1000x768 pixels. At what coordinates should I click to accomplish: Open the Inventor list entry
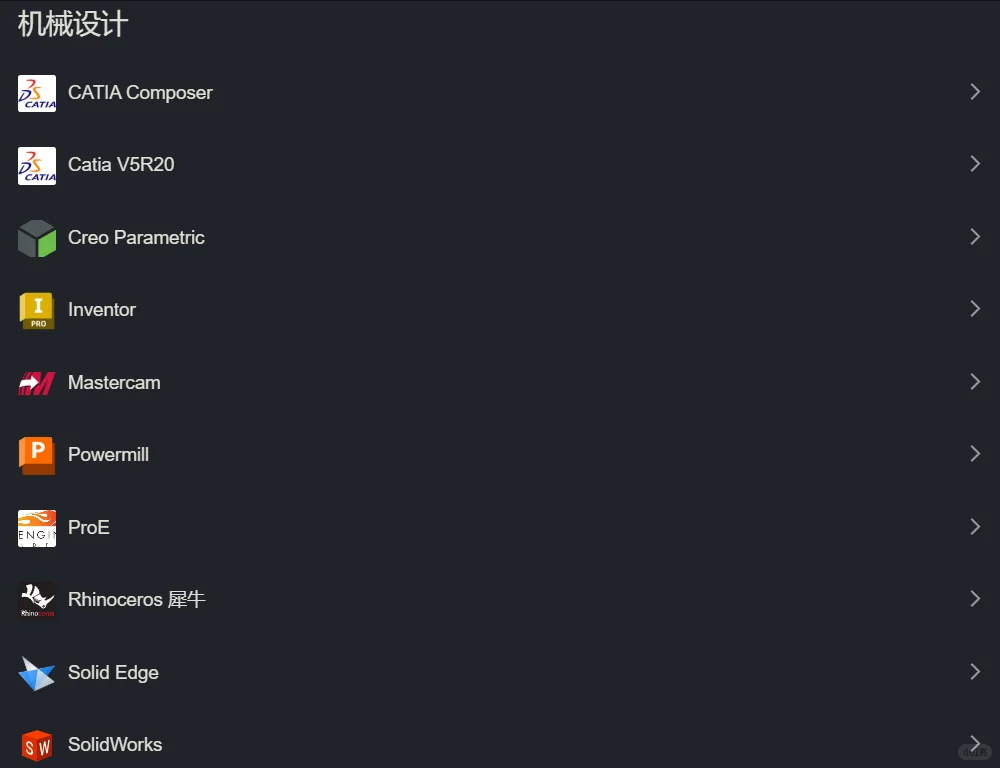[x=102, y=310]
